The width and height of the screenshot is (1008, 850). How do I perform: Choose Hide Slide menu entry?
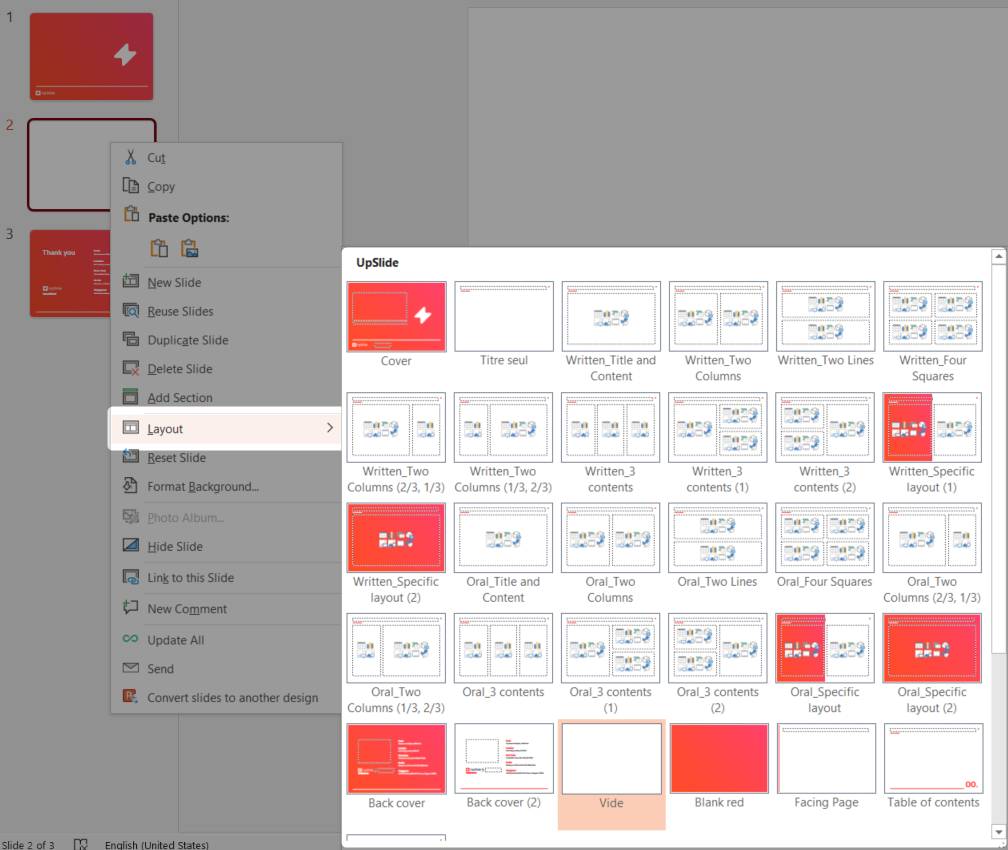coord(226,547)
